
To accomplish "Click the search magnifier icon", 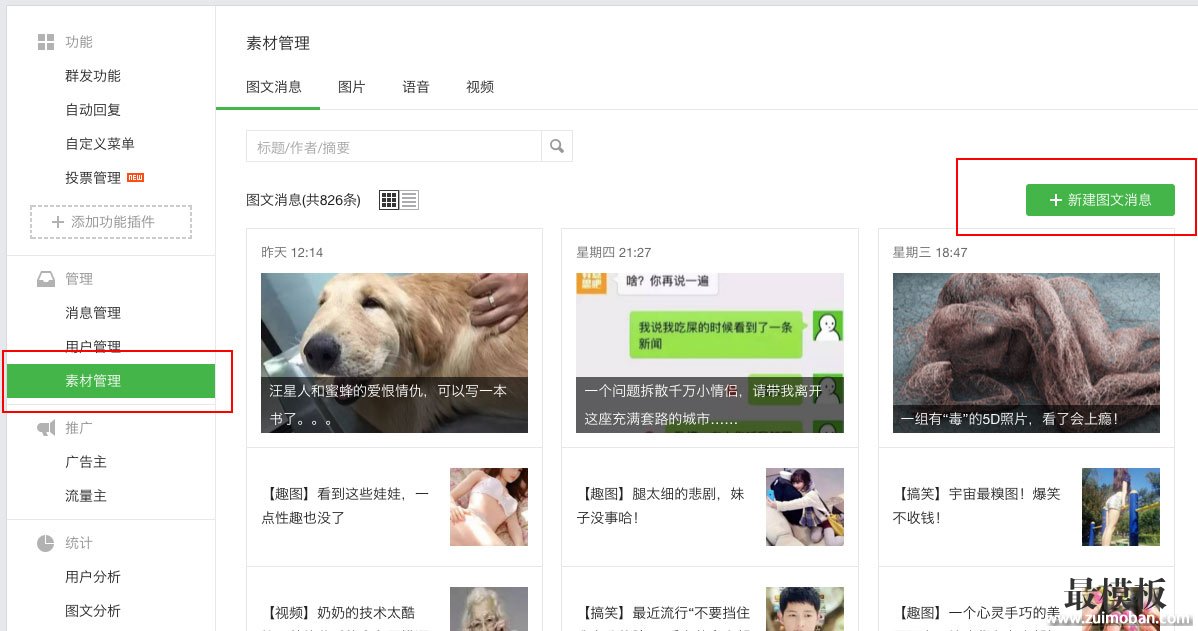I will pyautogui.click(x=557, y=145).
